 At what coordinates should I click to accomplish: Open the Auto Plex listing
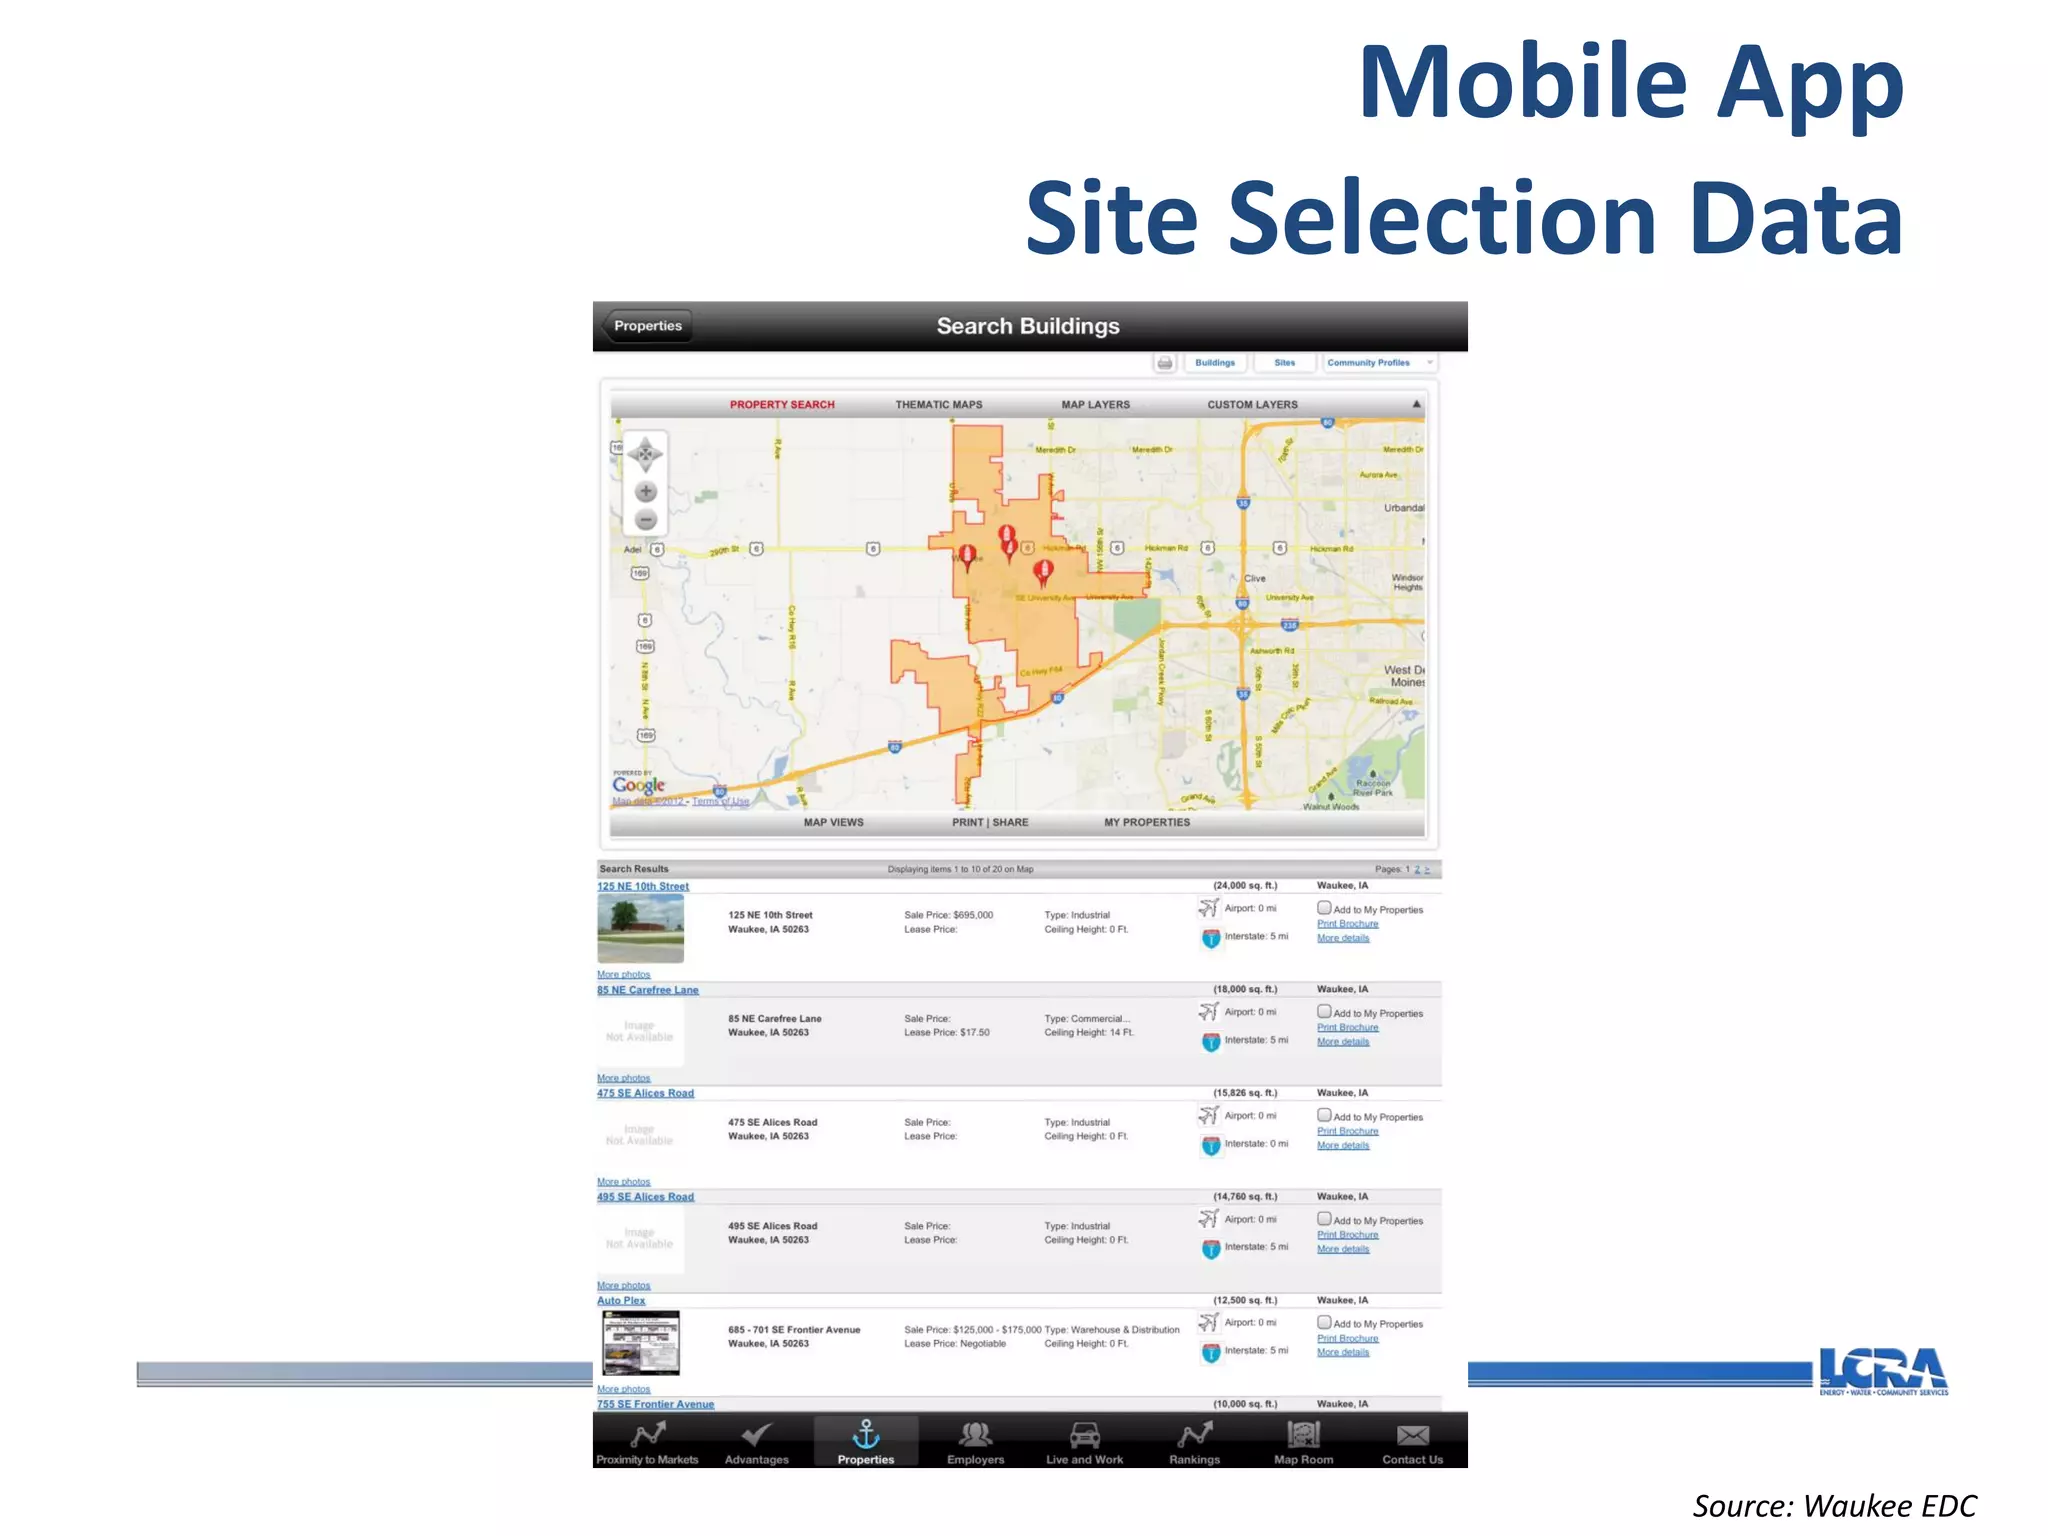tap(621, 1301)
